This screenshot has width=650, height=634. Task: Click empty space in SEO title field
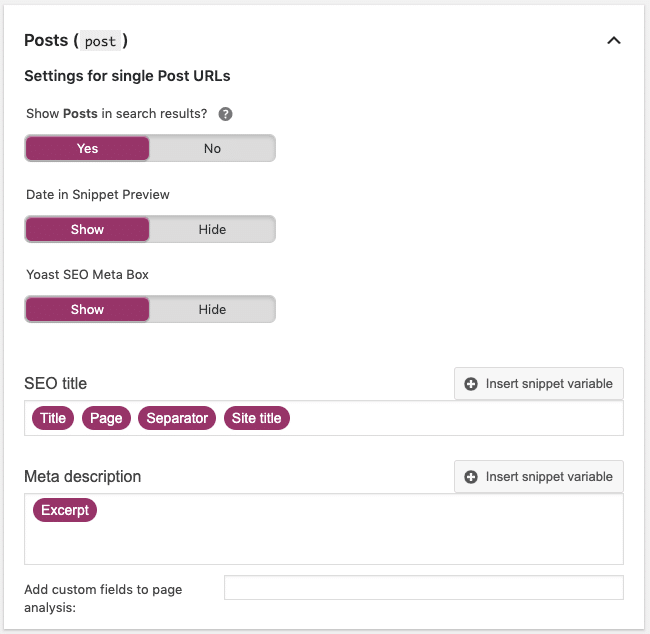[x=456, y=418]
